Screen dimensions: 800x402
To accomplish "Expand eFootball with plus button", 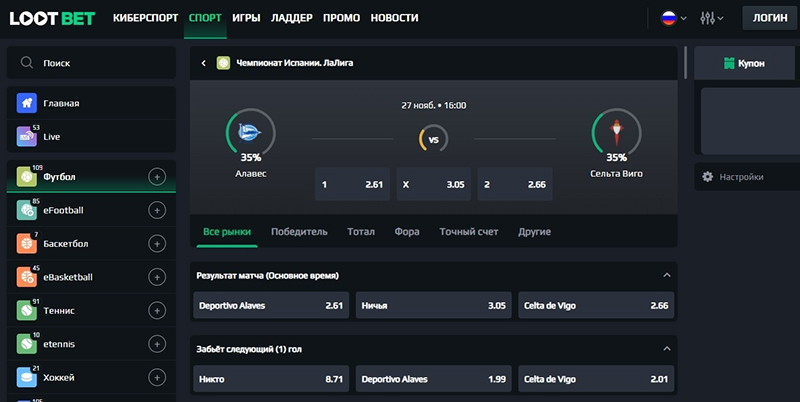I will click(x=157, y=210).
